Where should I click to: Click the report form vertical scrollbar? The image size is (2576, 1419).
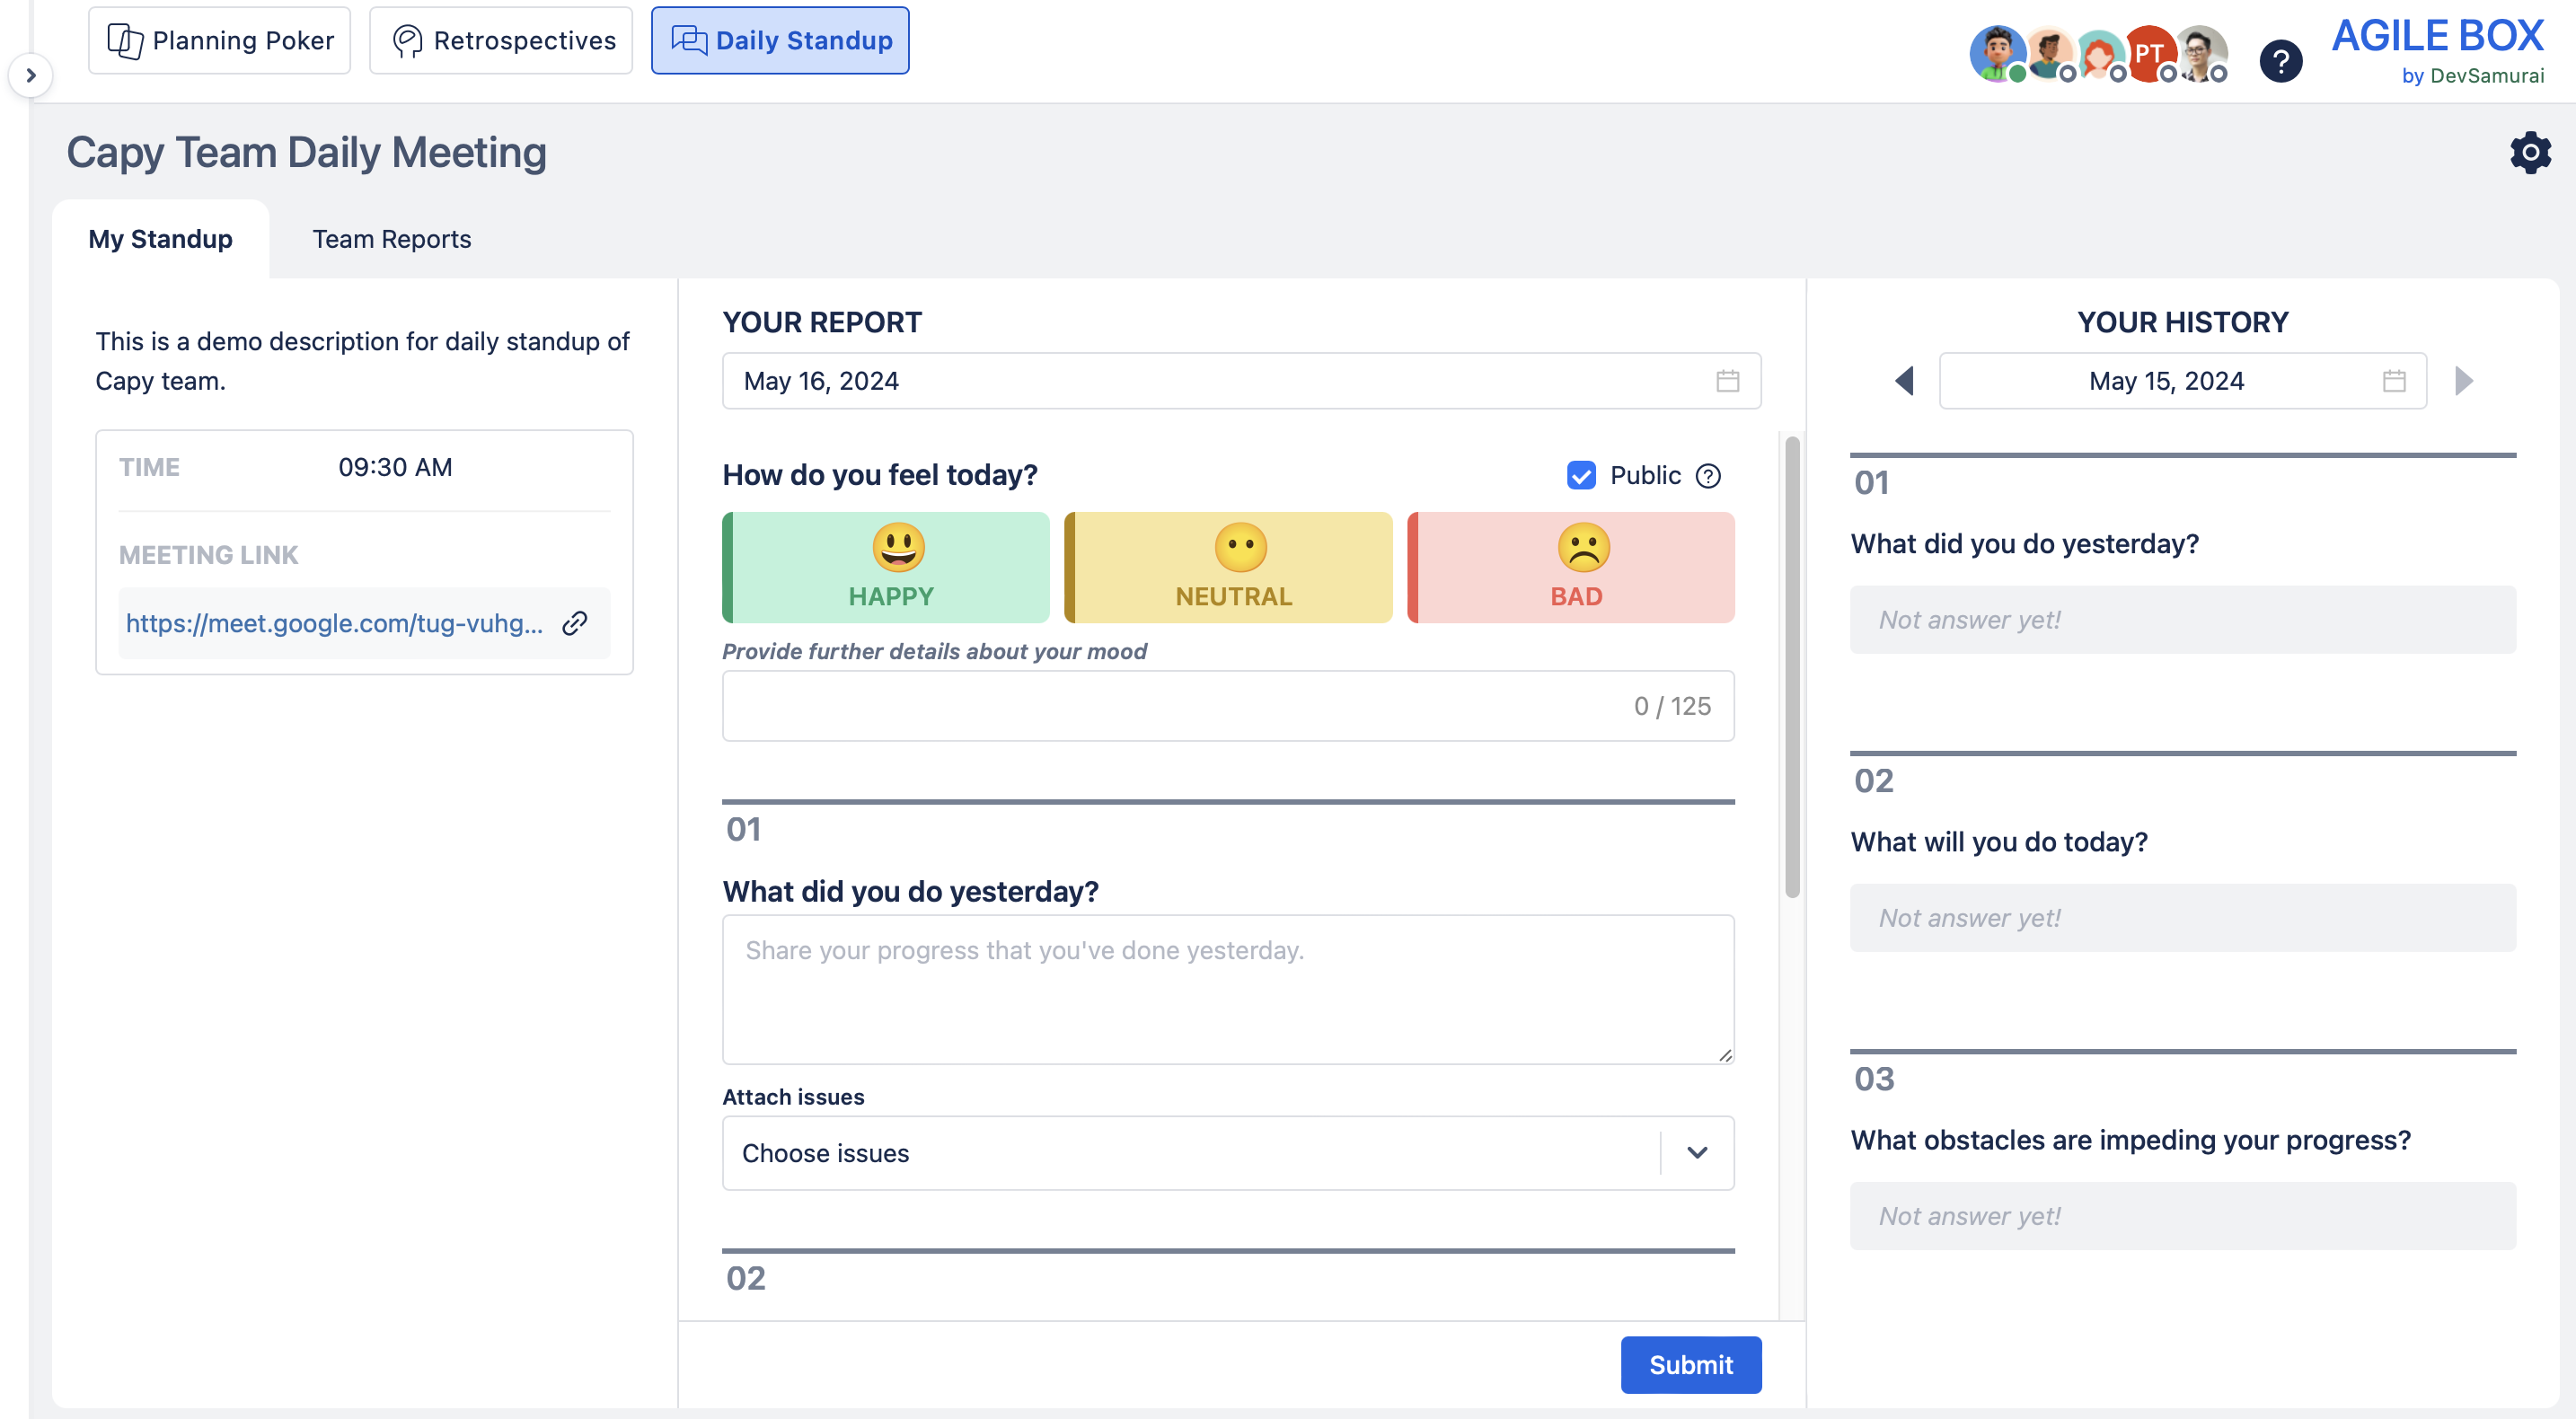click(x=1792, y=667)
